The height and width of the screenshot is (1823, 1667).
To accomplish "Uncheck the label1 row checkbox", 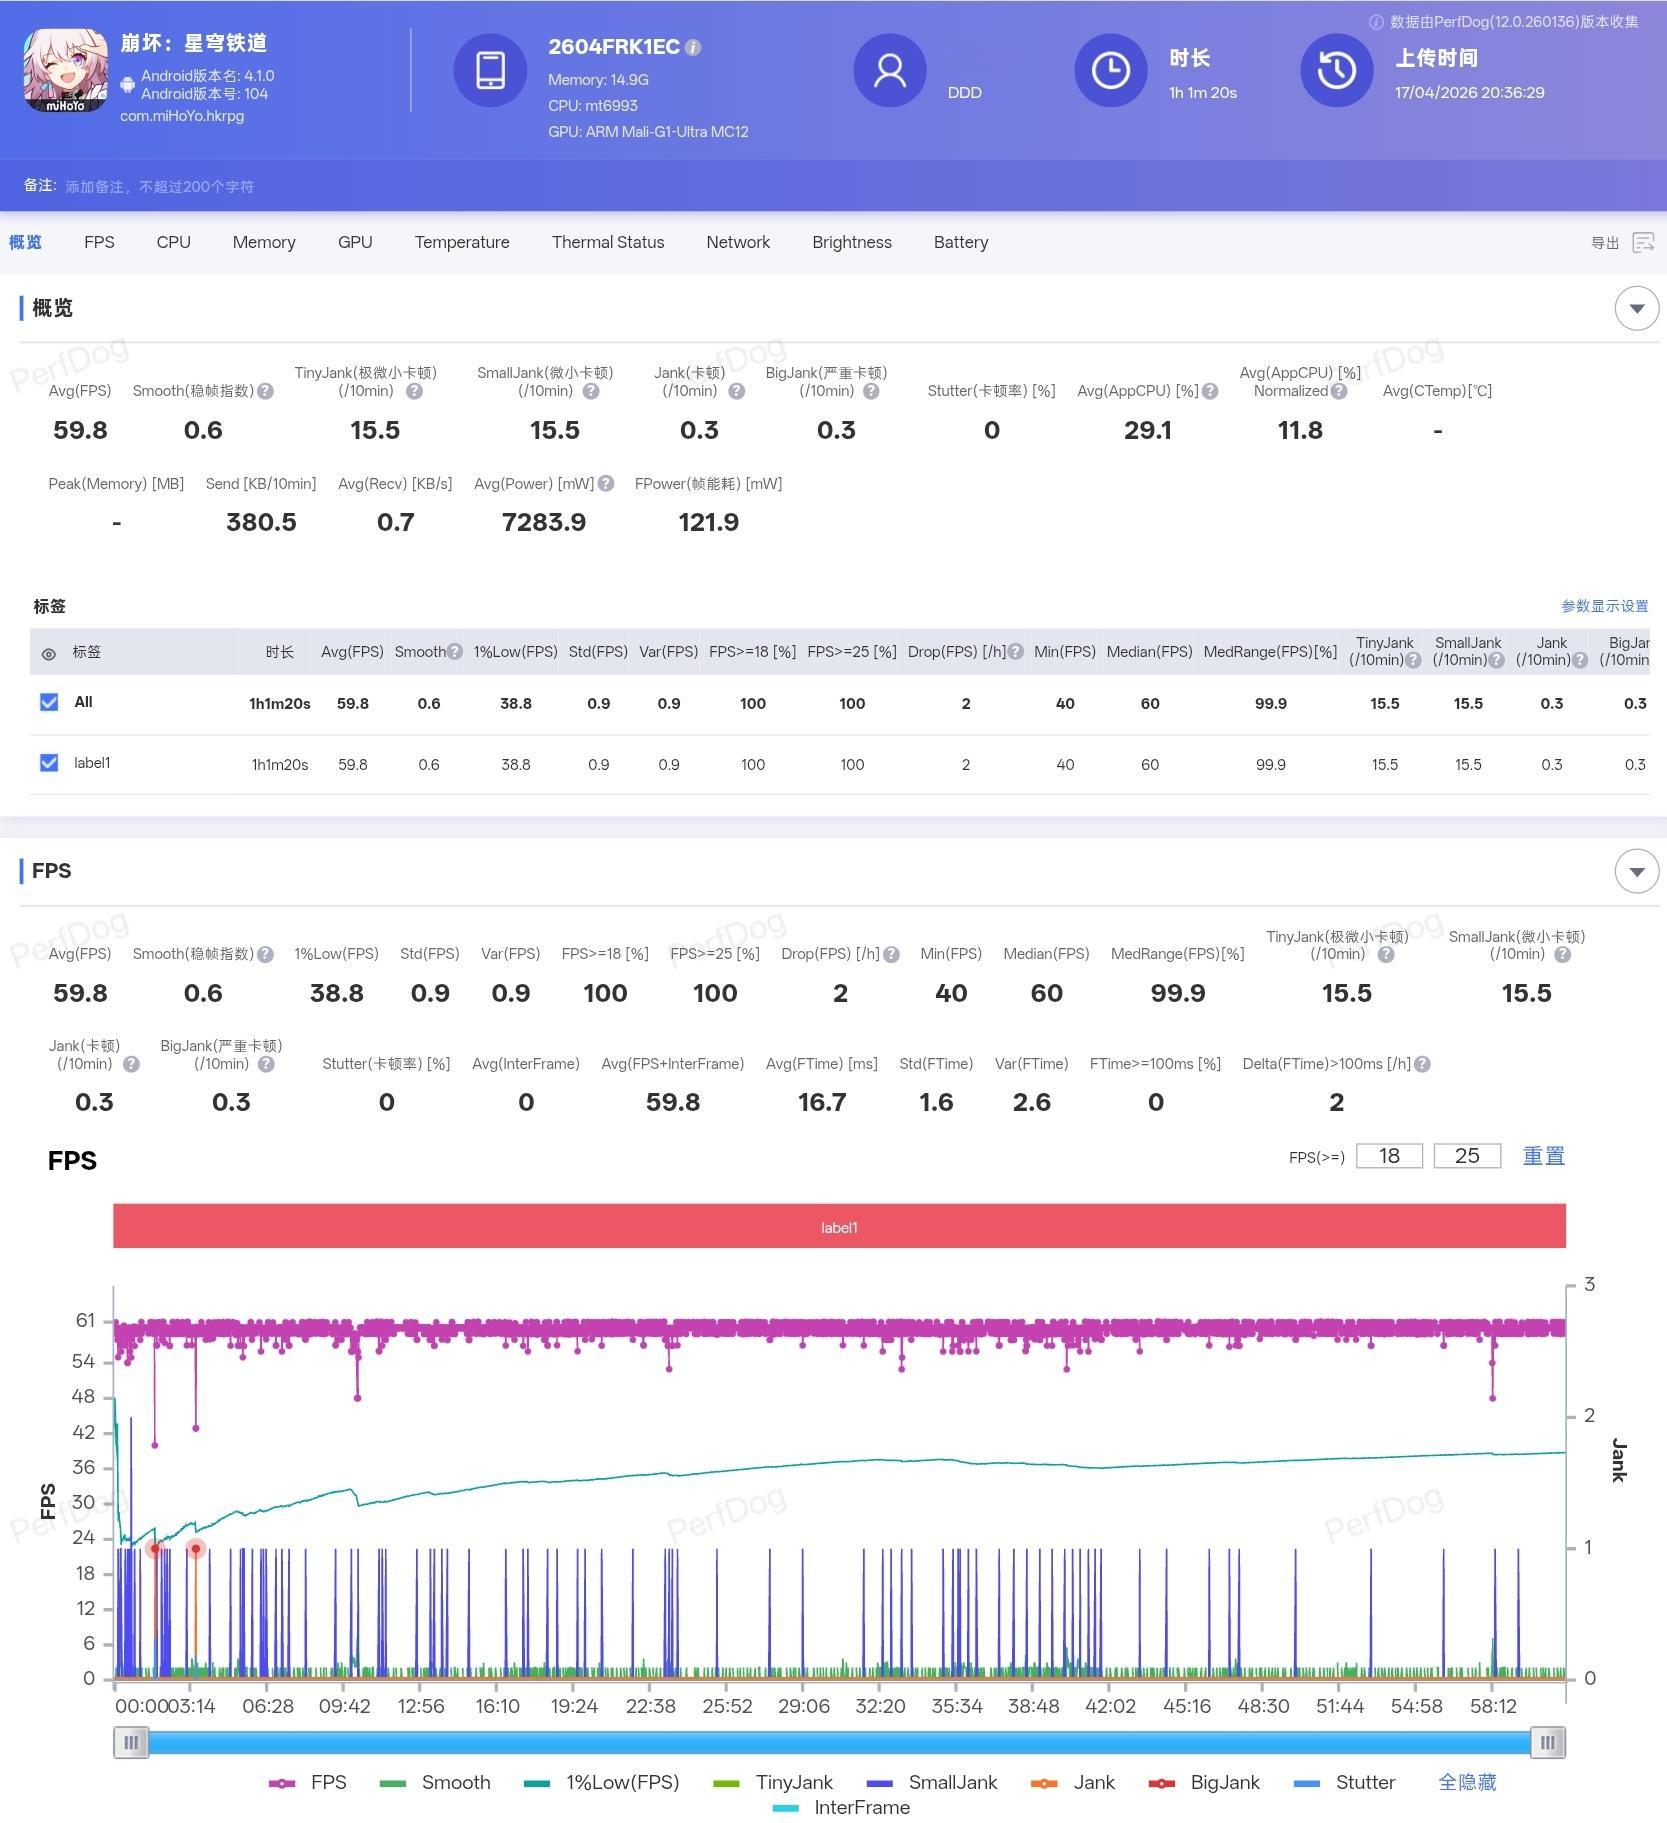I will pyautogui.click(x=49, y=763).
